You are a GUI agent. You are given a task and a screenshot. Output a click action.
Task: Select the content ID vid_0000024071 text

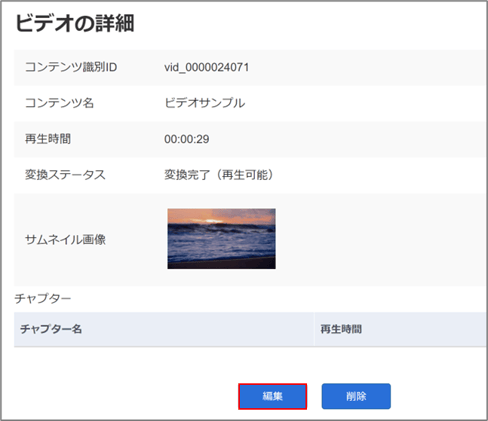click(207, 67)
